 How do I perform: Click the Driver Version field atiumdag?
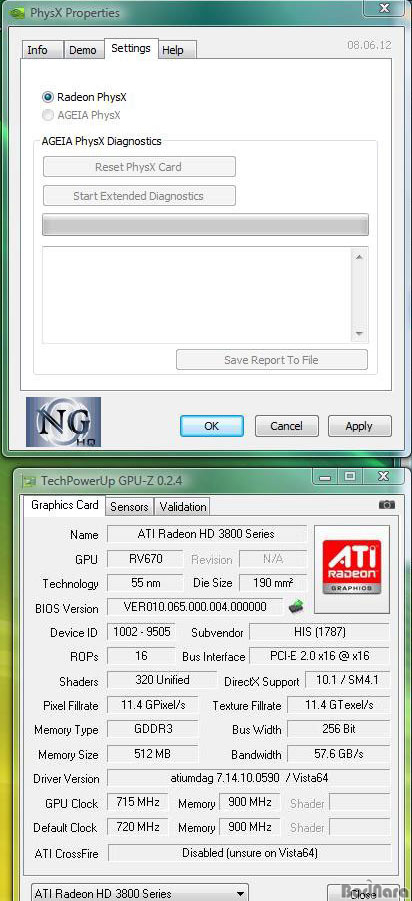pyautogui.click(x=249, y=777)
